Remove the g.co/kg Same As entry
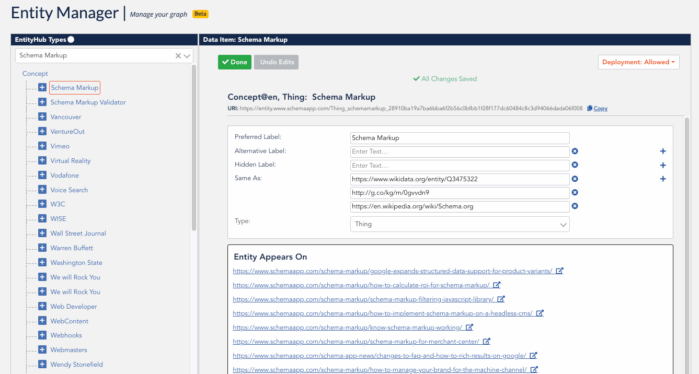 pos(575,193)
